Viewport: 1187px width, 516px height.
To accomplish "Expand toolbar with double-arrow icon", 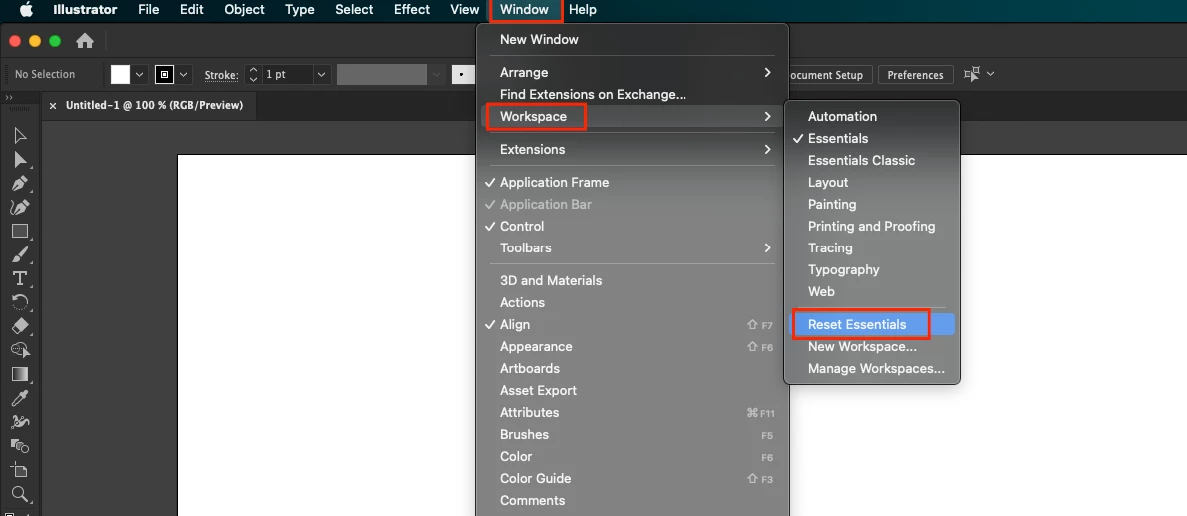I will click(9, 98).
